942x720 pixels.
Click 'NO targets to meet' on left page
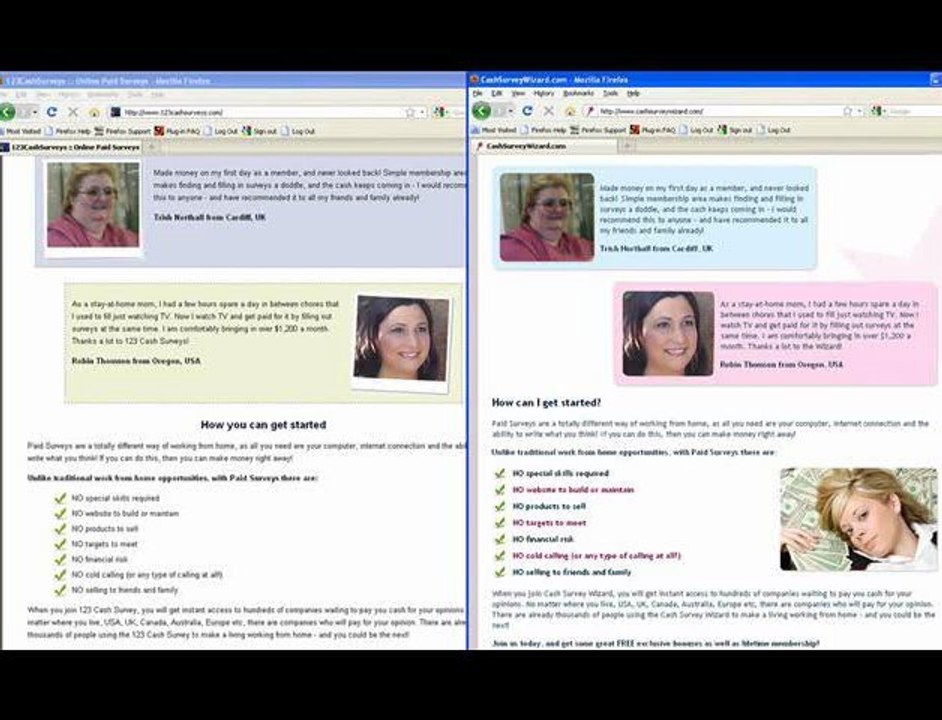[x=105, y=544]
